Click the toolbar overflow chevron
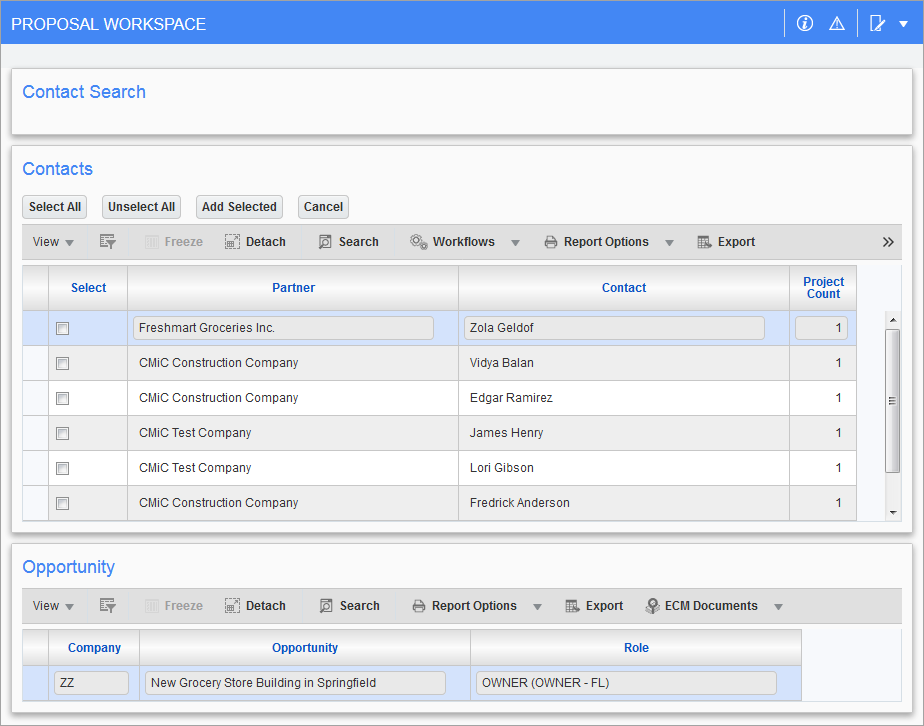This screenshot has width=924, height=726. [x=888, y=241]
